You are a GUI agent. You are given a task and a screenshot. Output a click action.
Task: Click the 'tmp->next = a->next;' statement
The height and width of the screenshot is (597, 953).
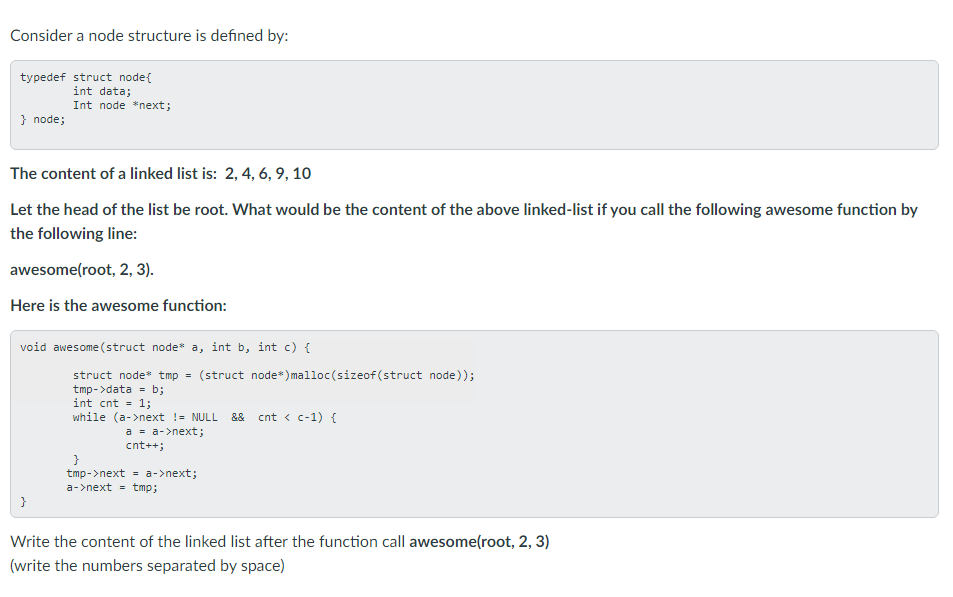pyautogui.click(x=132, y=473)
